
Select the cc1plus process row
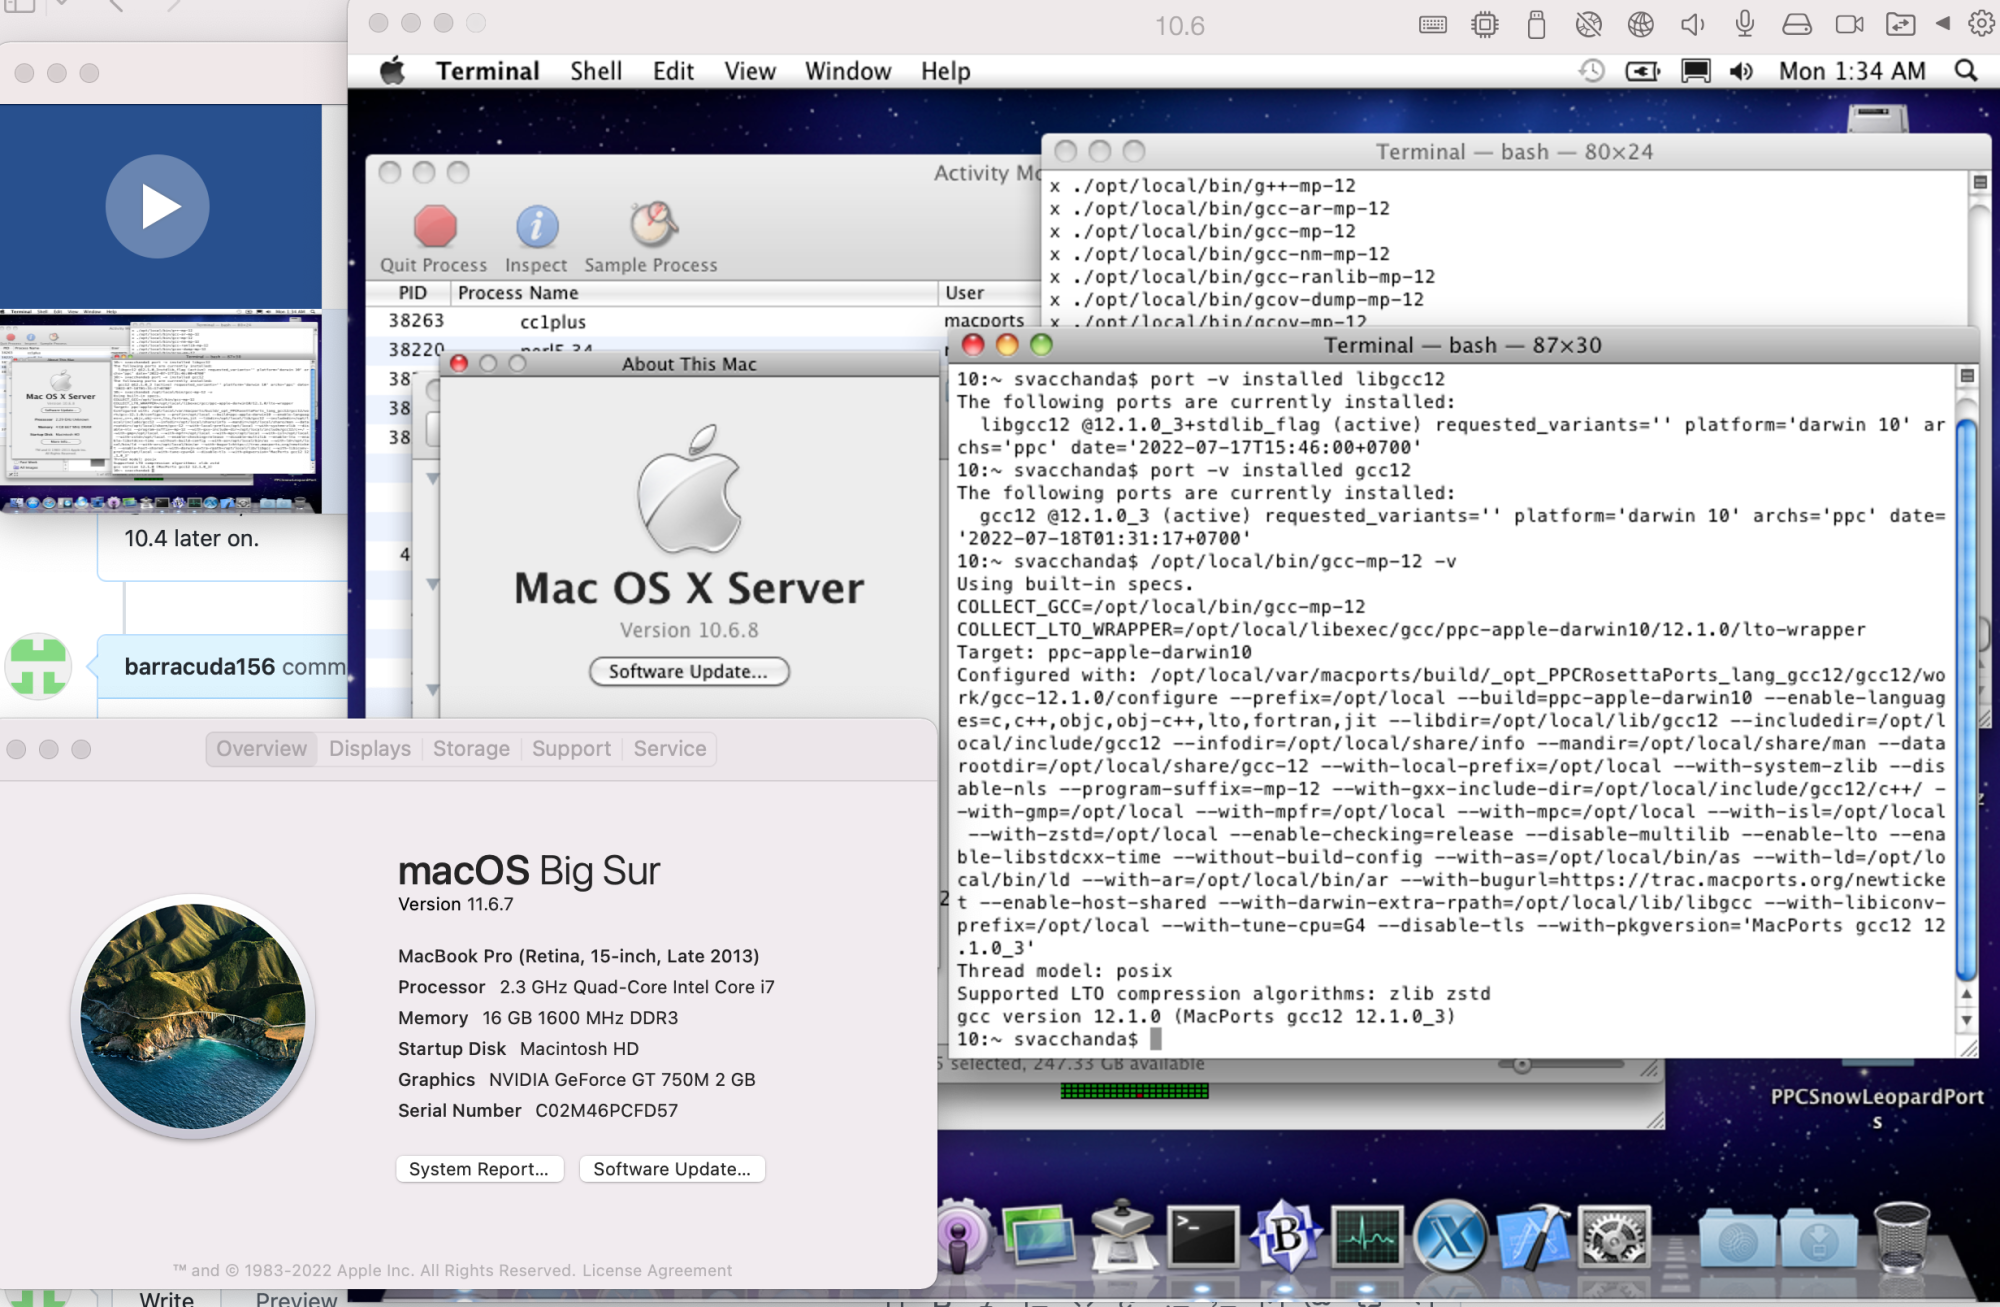pyautogui.click(x=704, y=321)
